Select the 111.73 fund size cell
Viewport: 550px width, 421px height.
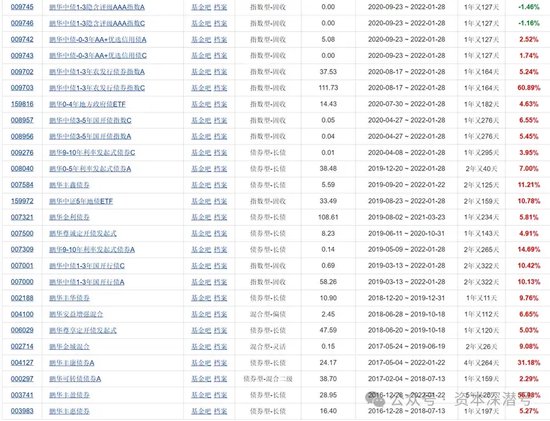(x=328, y=88)
